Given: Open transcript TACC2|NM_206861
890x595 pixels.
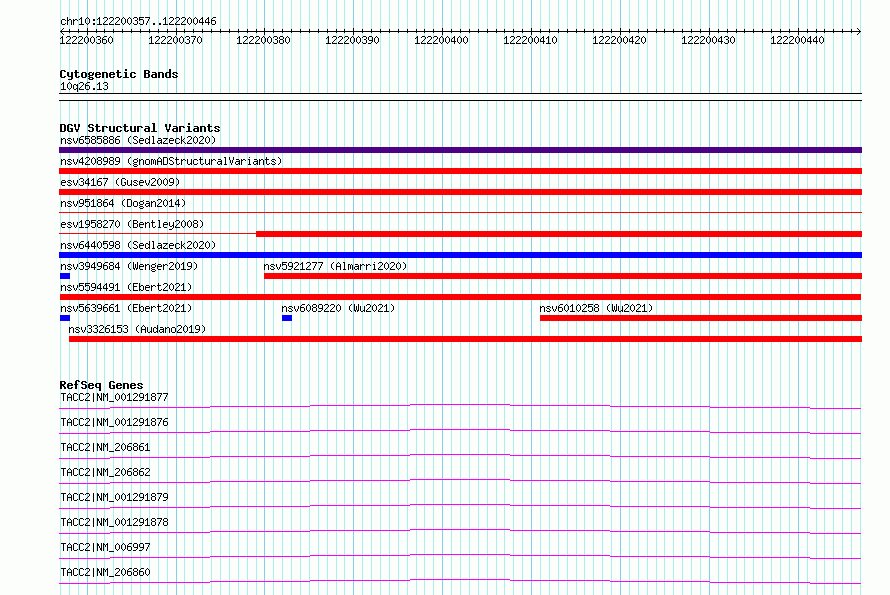Looking at the screenshot, I should [x=105, y=447].
